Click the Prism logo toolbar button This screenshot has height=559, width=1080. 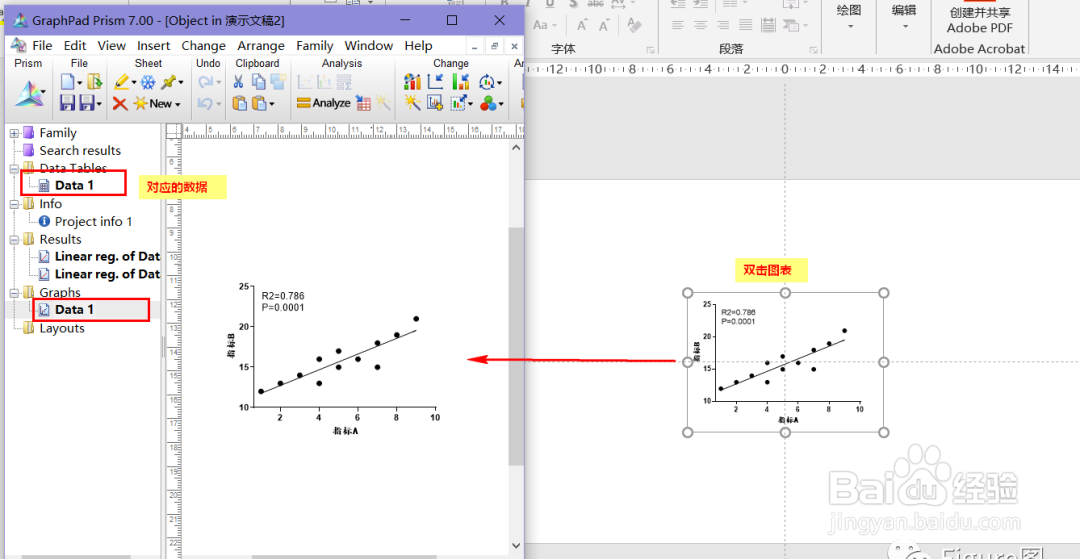coord(28,94)
